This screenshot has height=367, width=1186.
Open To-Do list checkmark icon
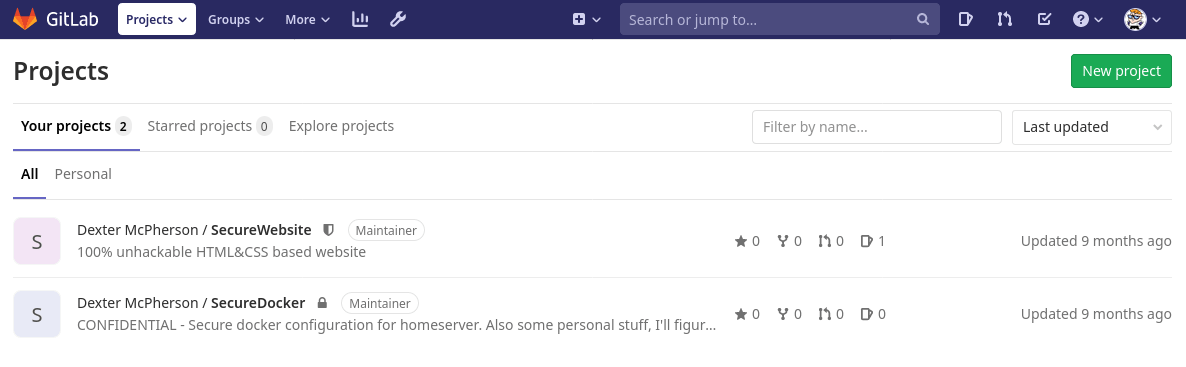click(x=1044, y=20)
